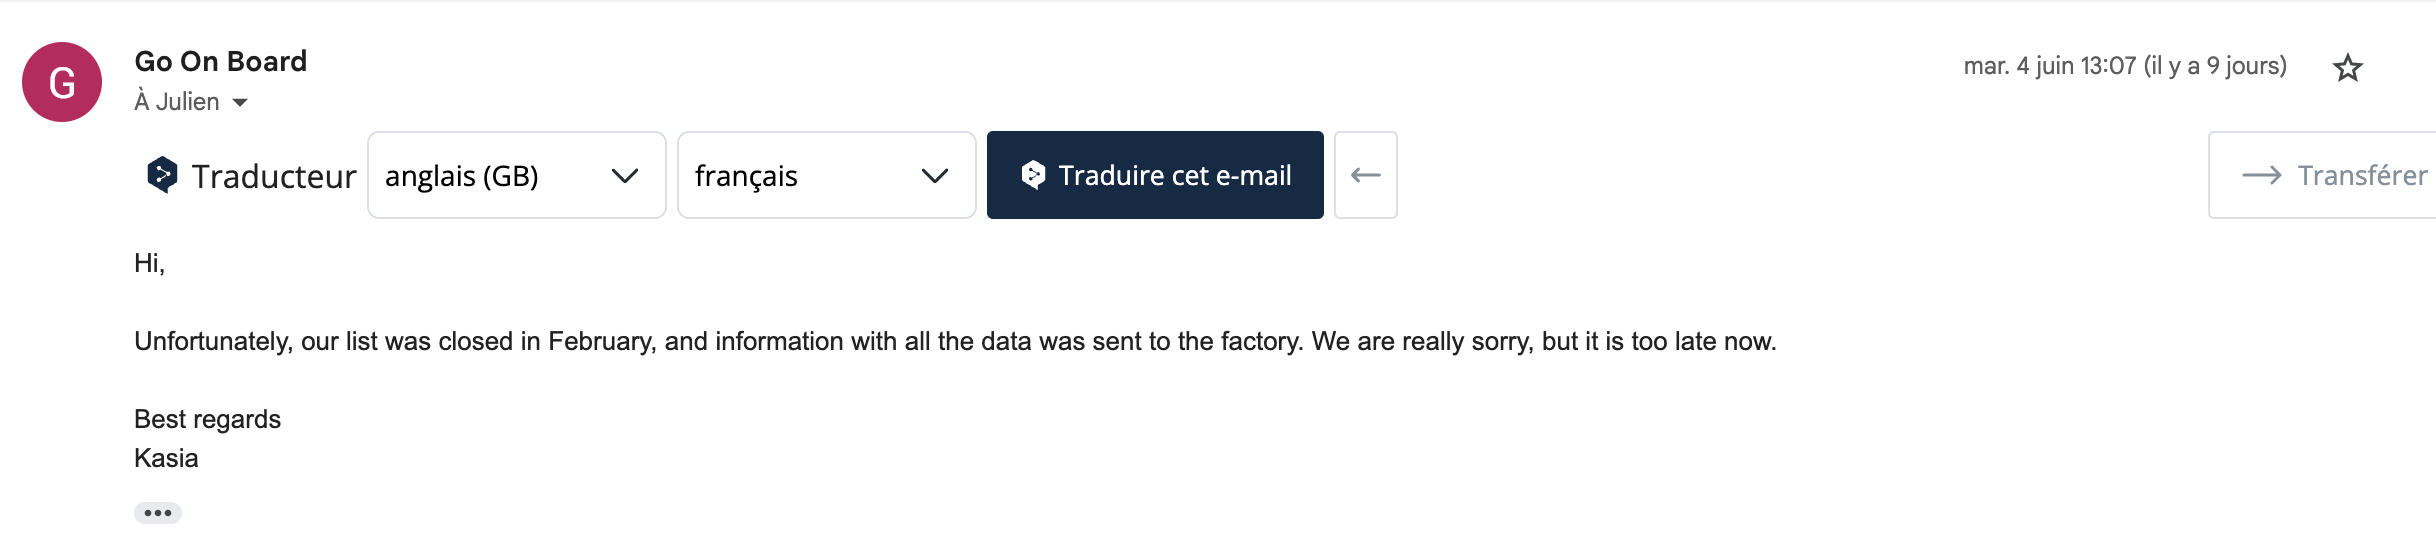This screenshot has width=2436, height=556.
Task: Click the DeepL Traducteur logo icon
Action: click(162, 175)
